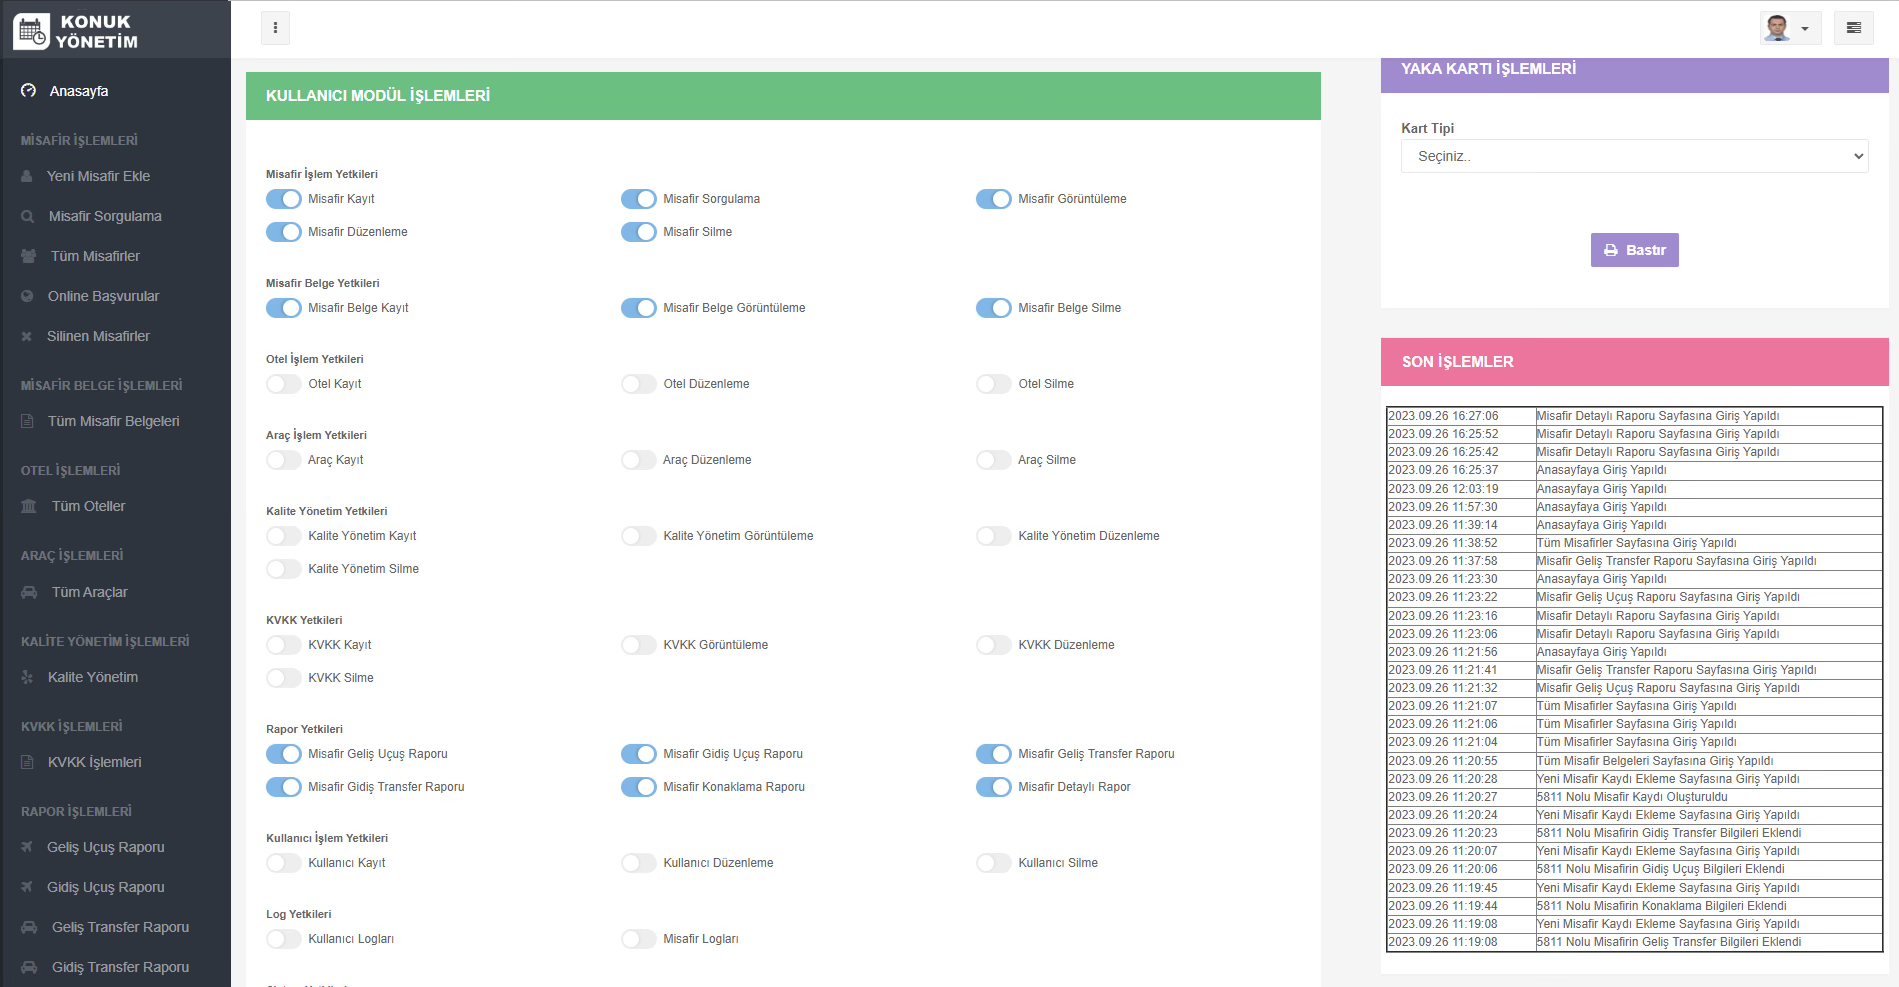
Task: Click the three-dot menu icon in header
Action: point(275,28)
